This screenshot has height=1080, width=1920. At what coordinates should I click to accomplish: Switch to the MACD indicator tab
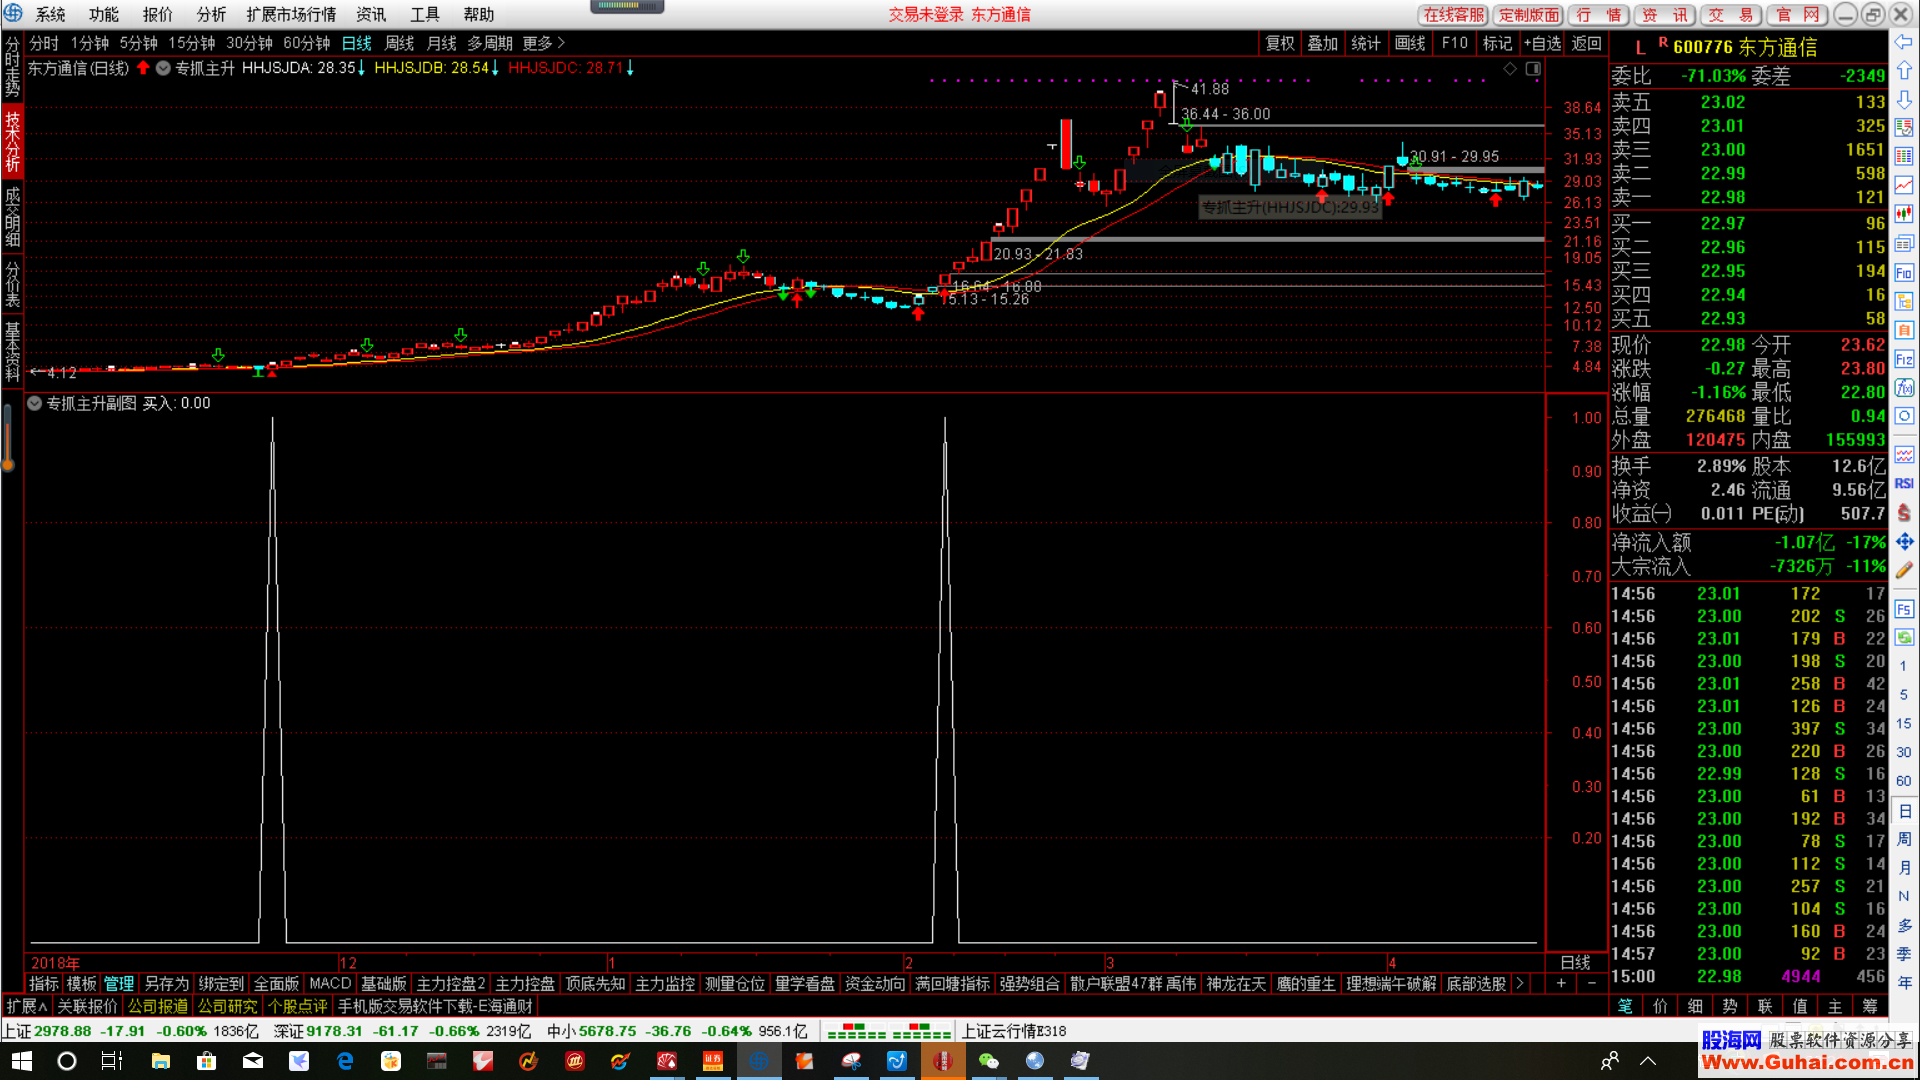tap(330, 984)
